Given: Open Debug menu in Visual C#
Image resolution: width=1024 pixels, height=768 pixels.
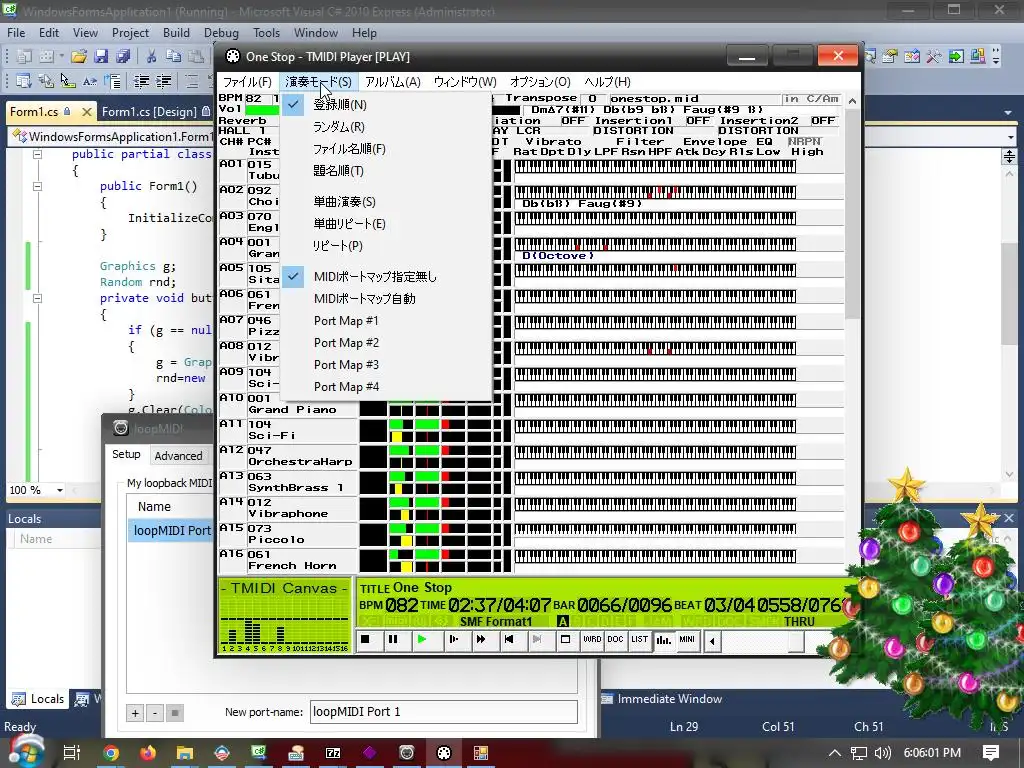Looking at the screenshot, I should coord(221,33).
